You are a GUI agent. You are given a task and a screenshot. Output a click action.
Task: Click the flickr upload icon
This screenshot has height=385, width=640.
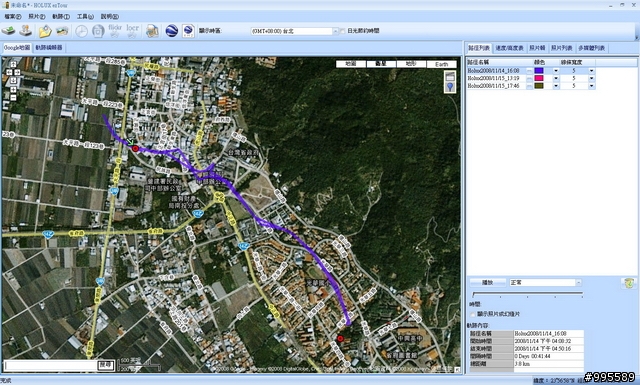[115, 31]
